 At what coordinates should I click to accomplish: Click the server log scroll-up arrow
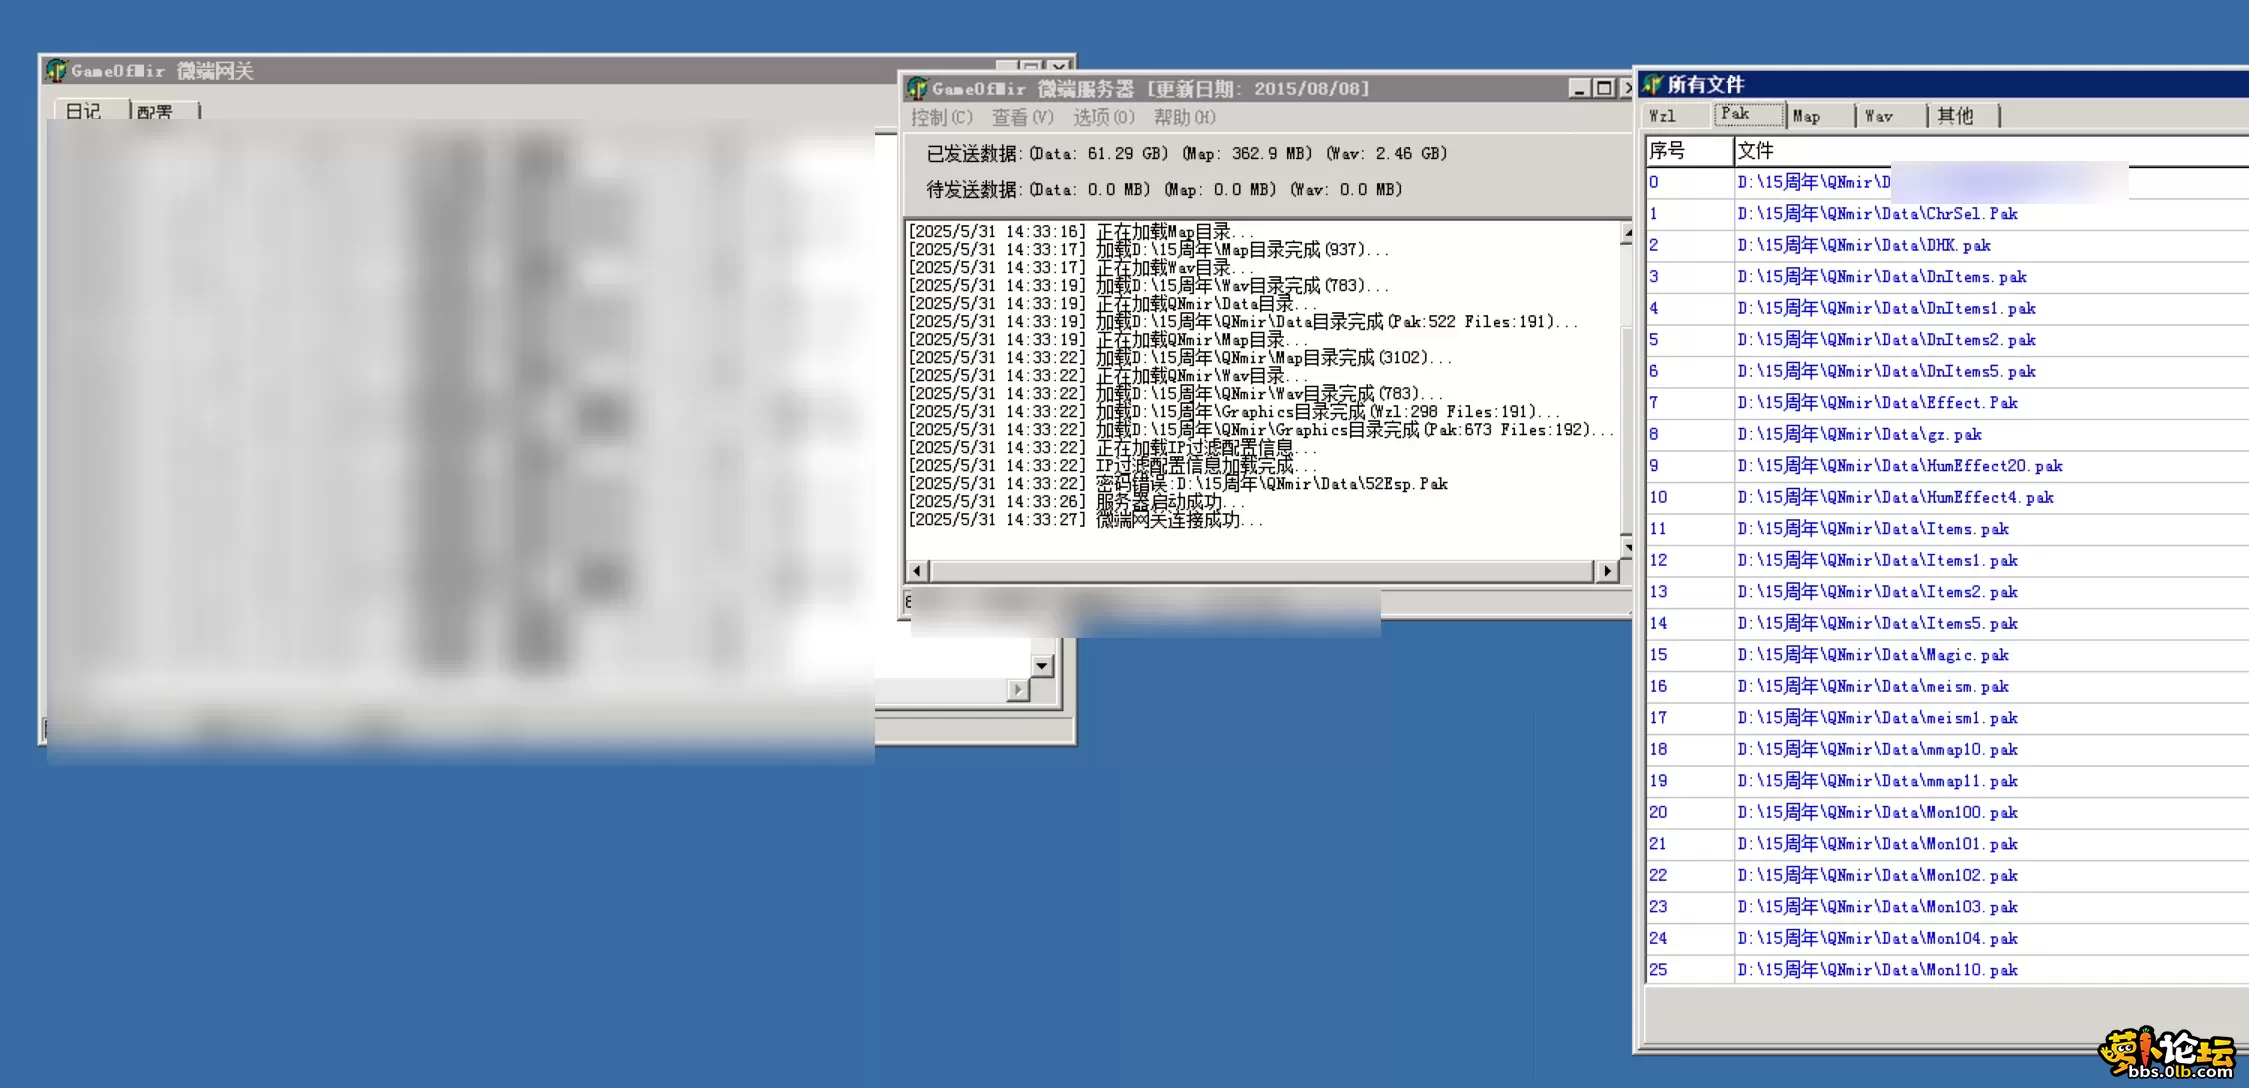click(1627, 234)
